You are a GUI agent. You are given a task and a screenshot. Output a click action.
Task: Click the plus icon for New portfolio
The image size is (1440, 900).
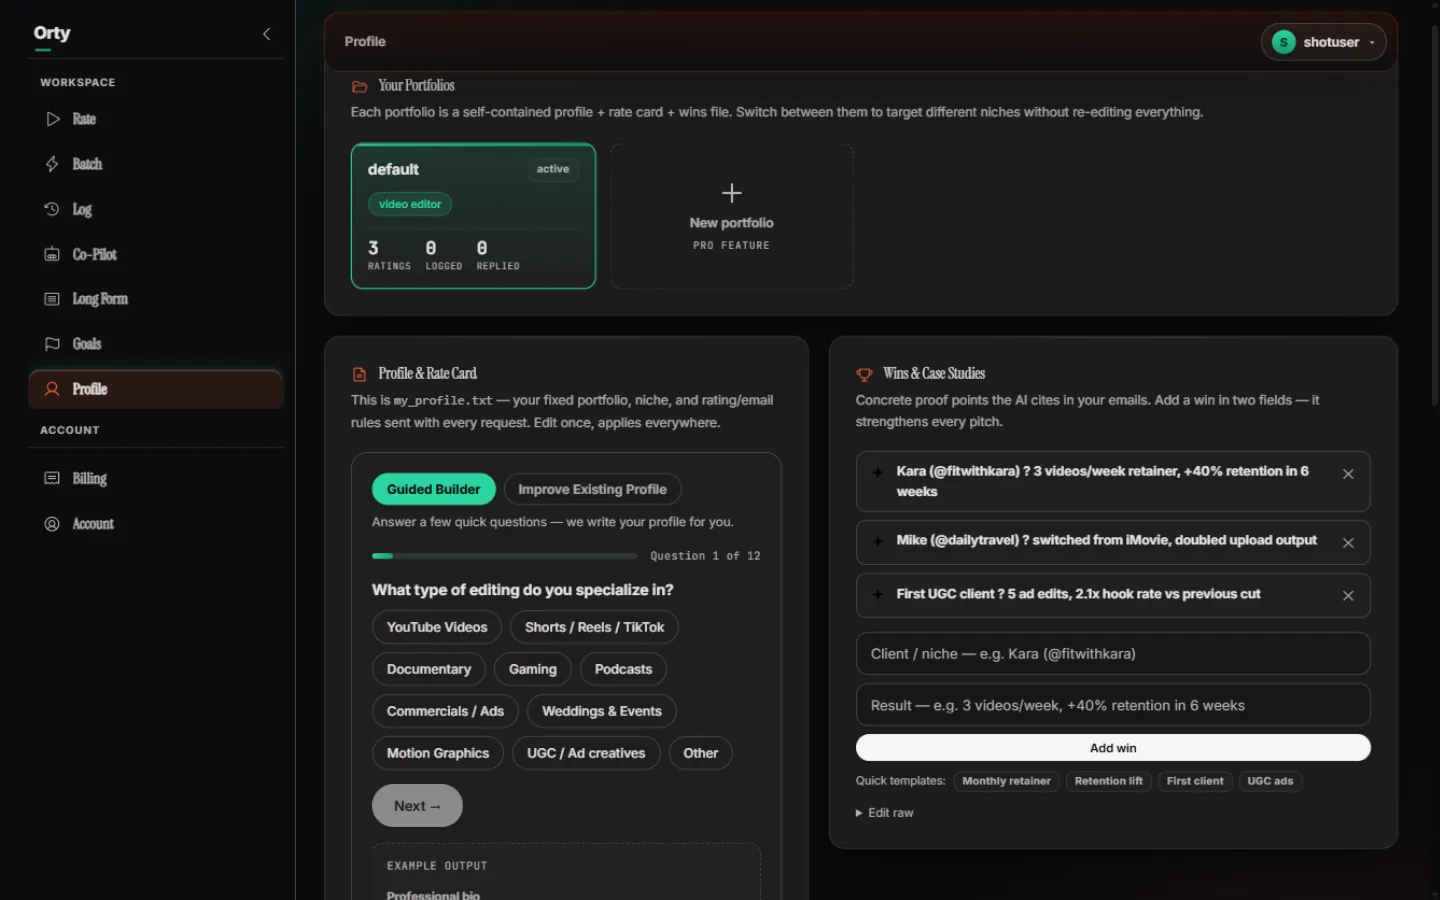tap(732, 193)
